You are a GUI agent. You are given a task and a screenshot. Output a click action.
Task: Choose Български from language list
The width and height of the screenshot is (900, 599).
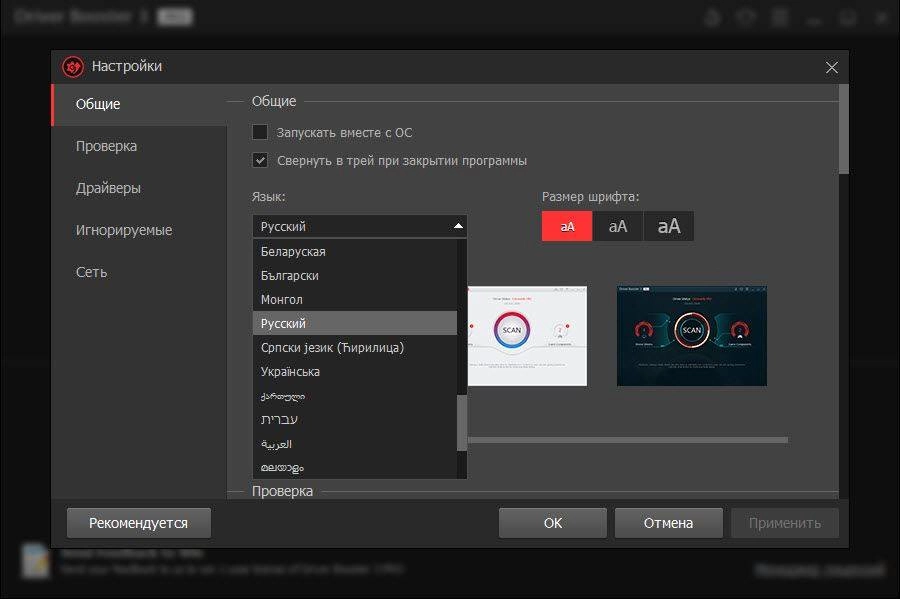[x=355, y=275]
